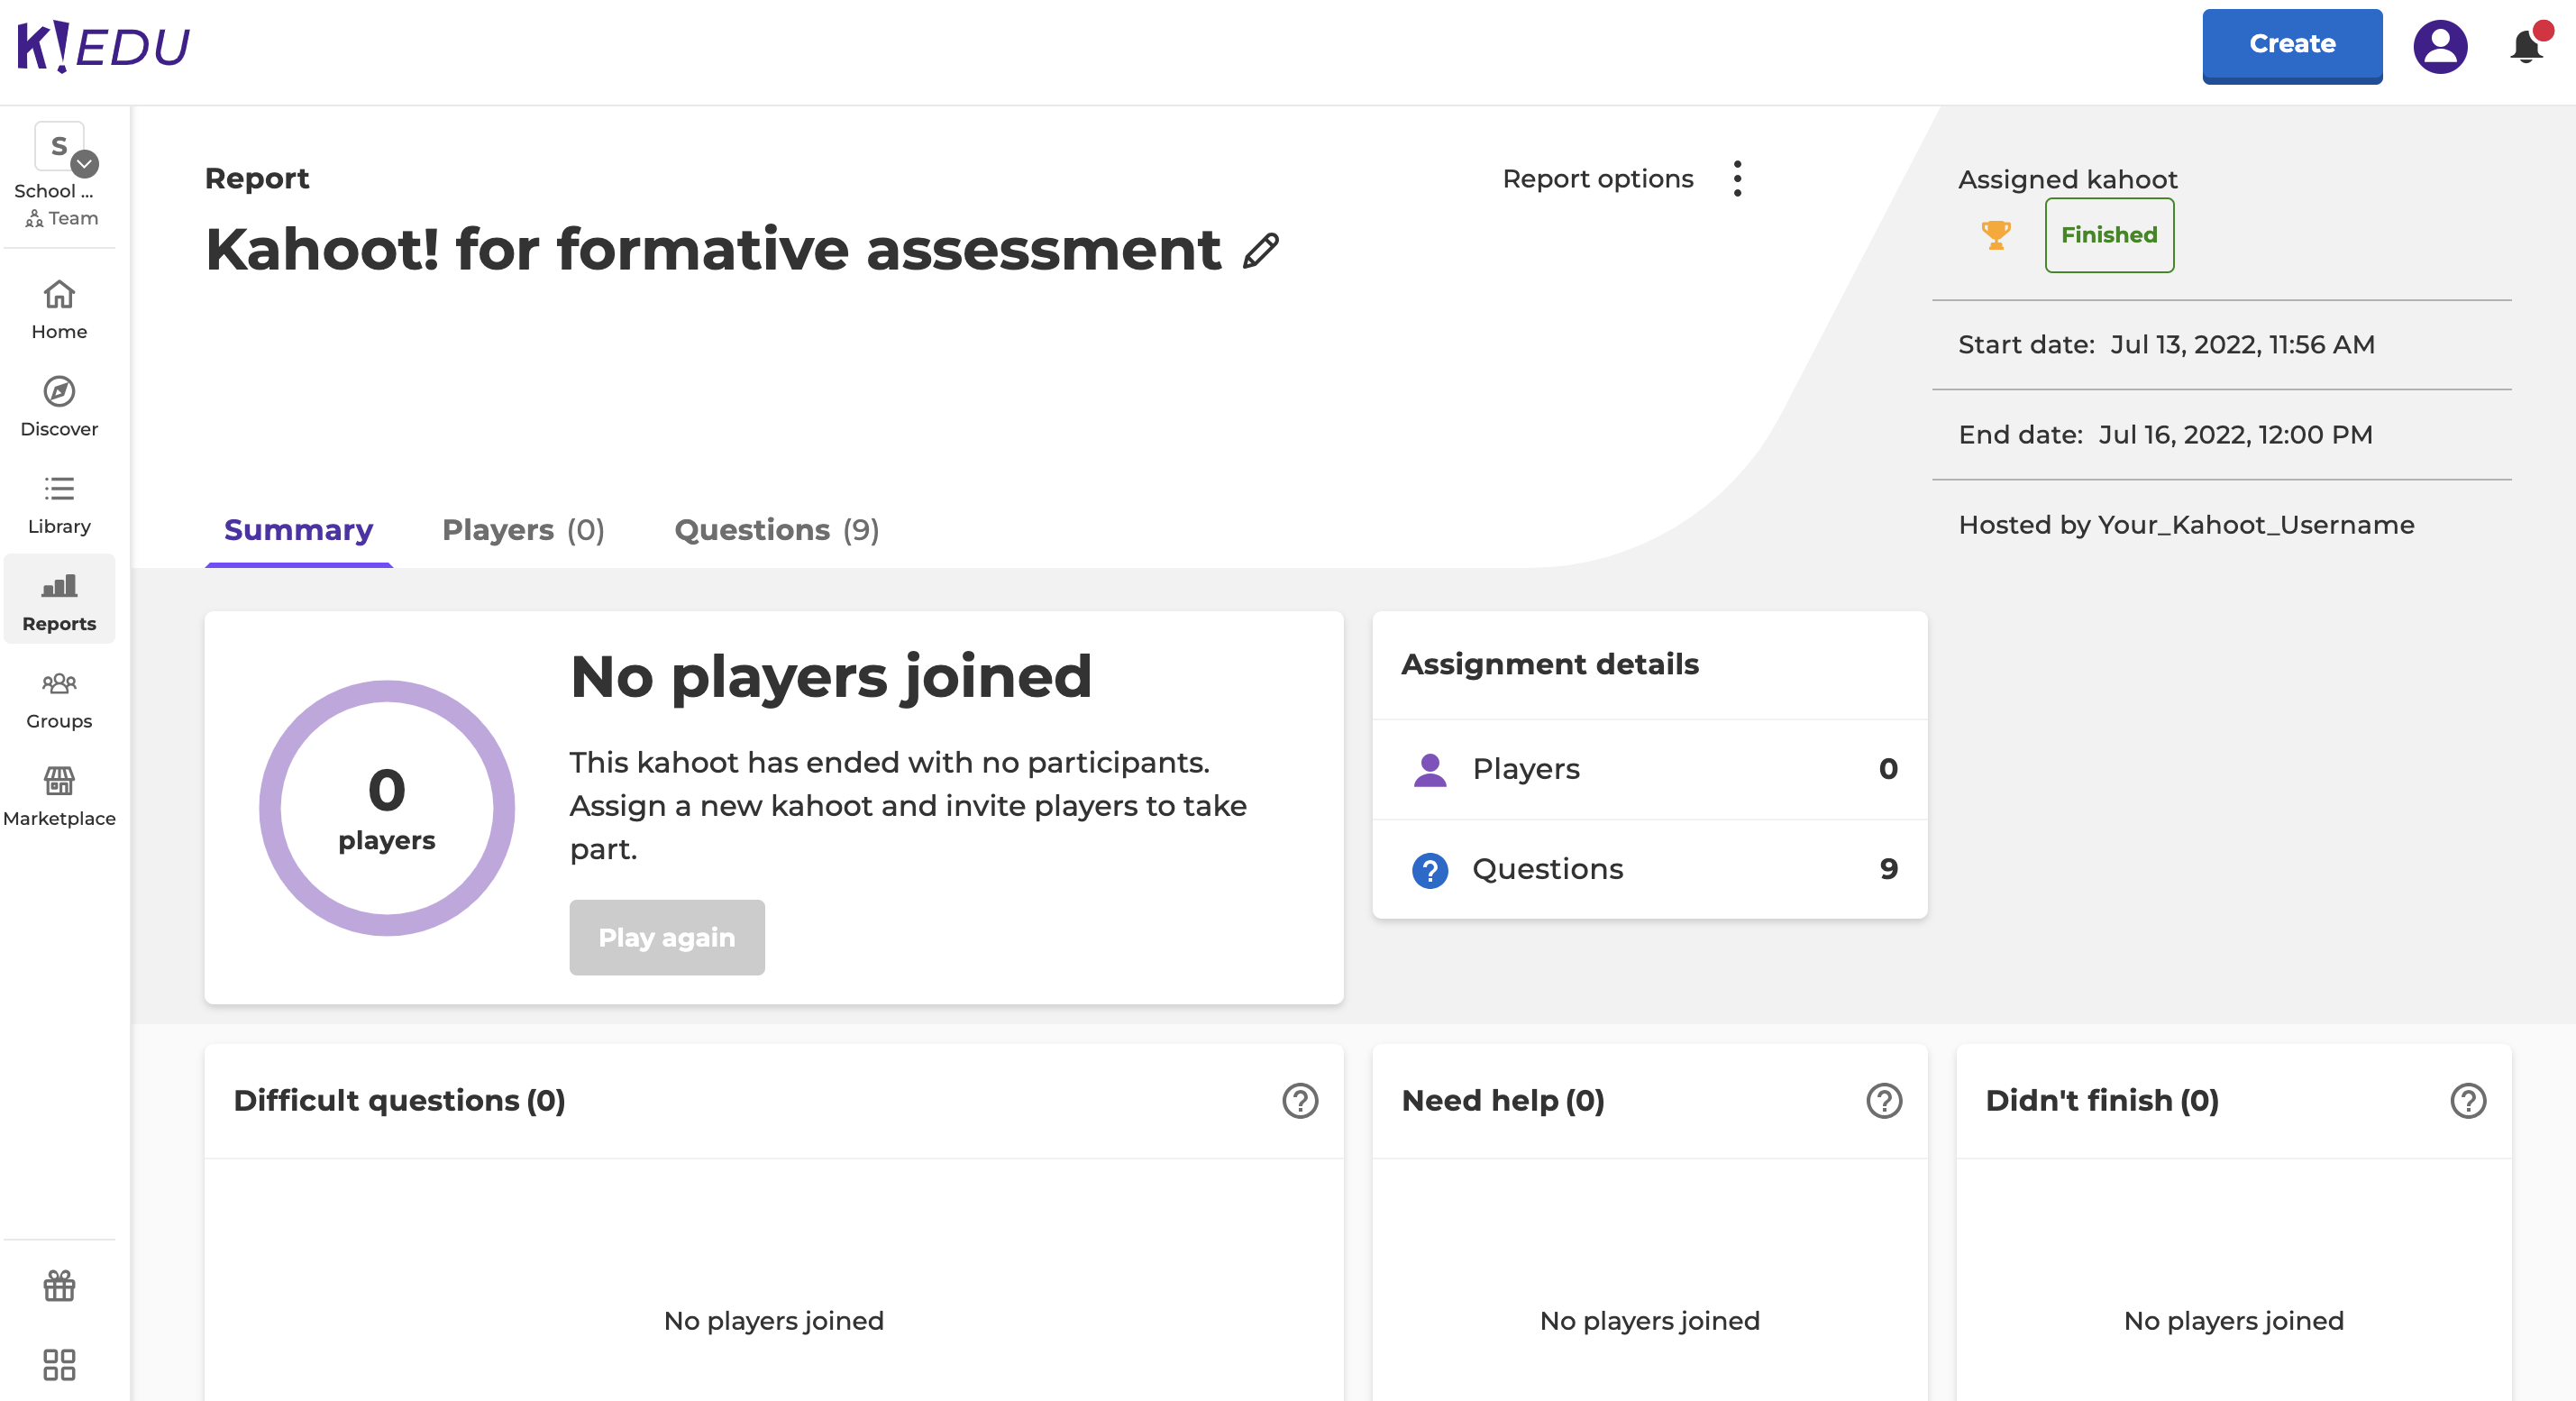The width and height of the screenshot is (2576, 1401).
Task: Click the purple player icon
Action: click(x=1430, y=769)
